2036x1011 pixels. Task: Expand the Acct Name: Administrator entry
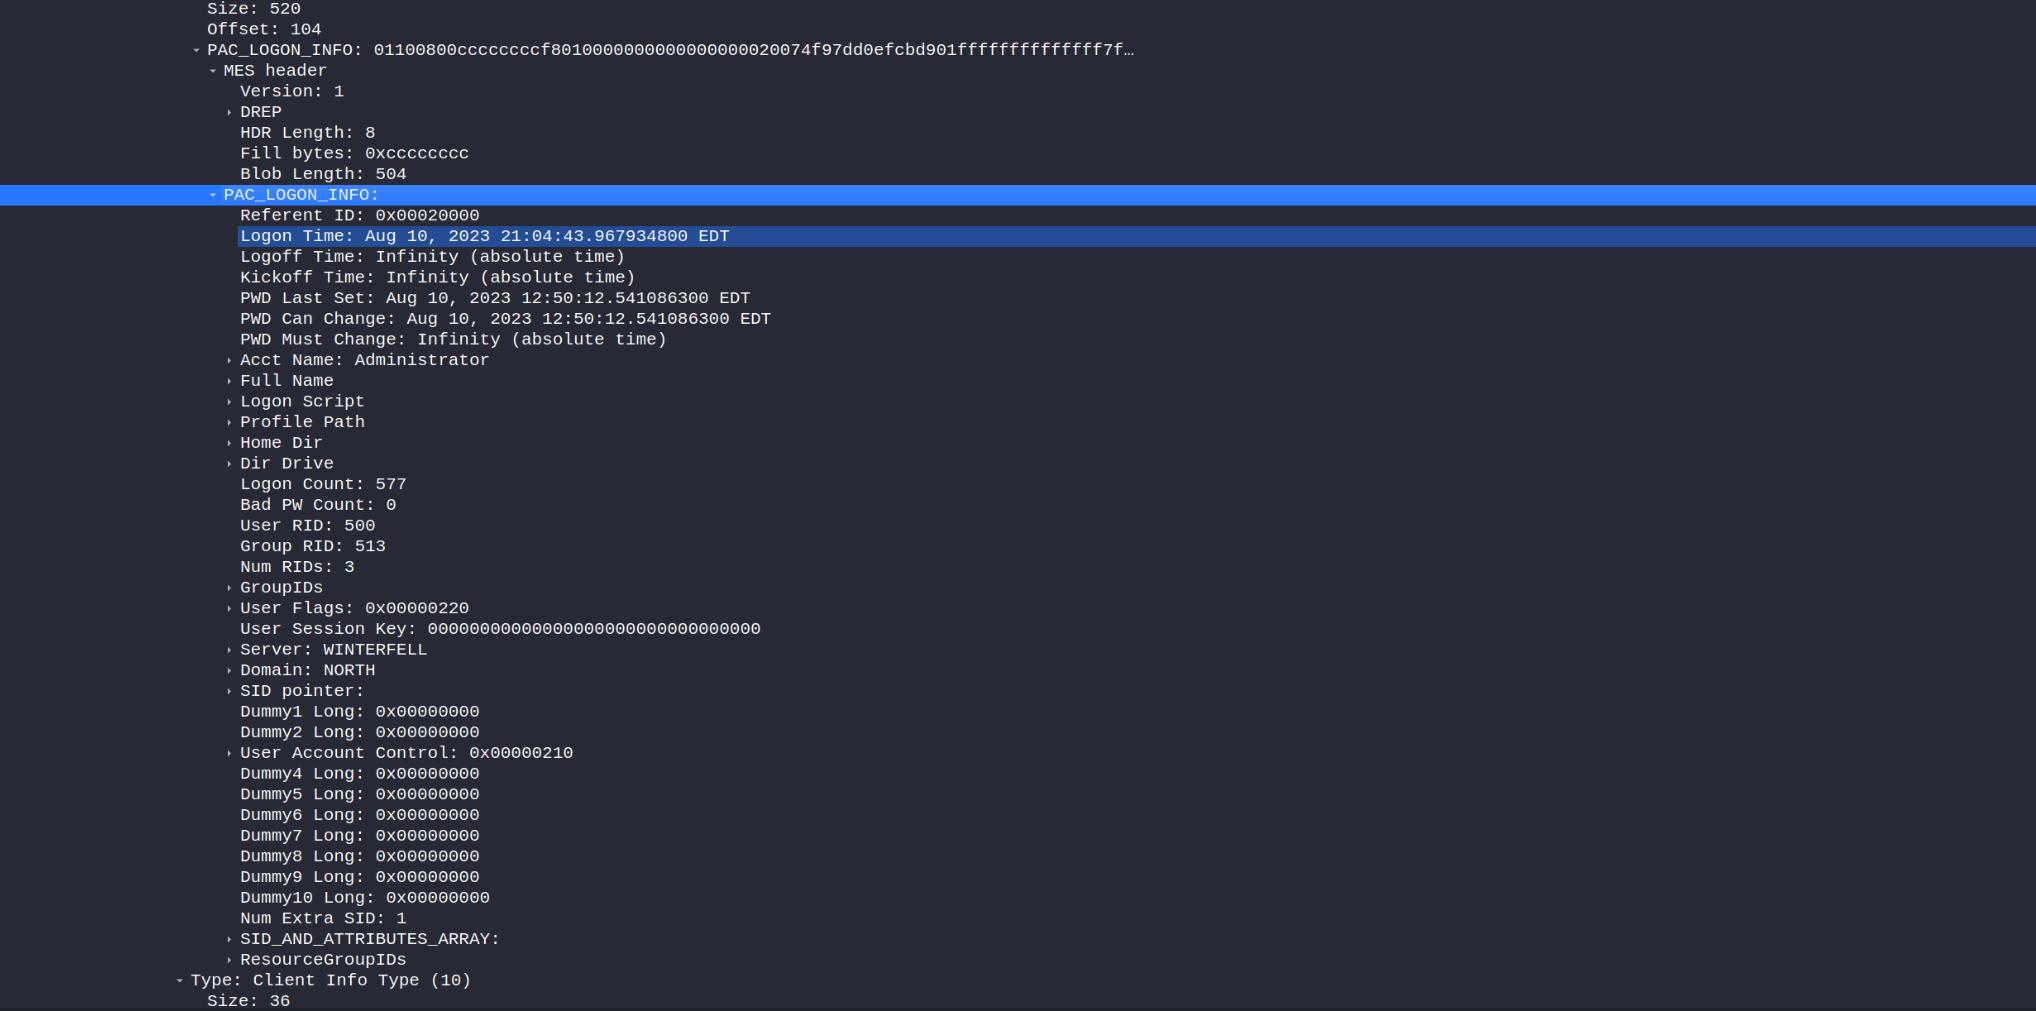click(x=229, y=361)
